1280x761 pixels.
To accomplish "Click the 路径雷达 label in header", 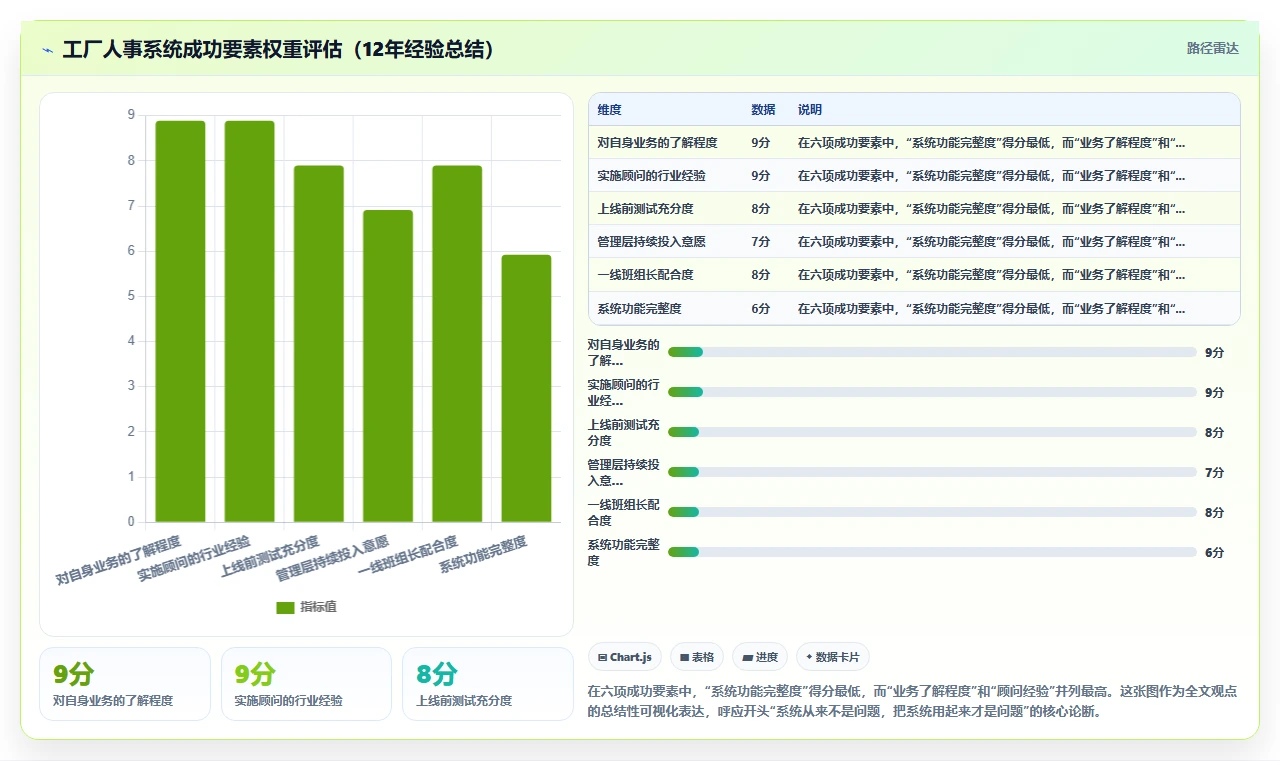I will click(1212, 48).
